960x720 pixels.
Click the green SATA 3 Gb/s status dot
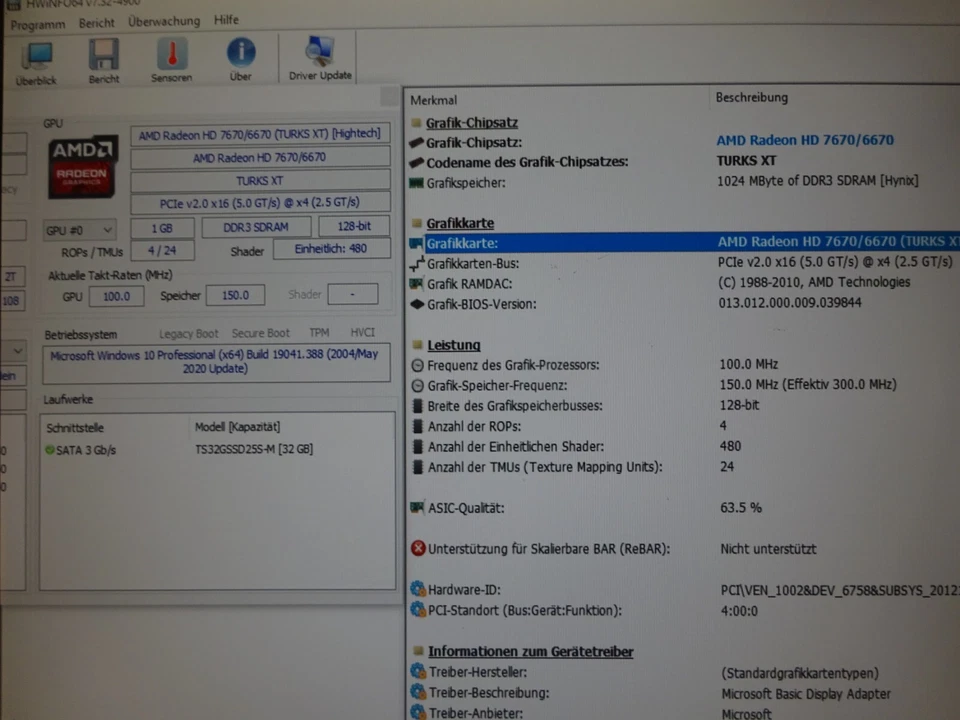[49, 450]
